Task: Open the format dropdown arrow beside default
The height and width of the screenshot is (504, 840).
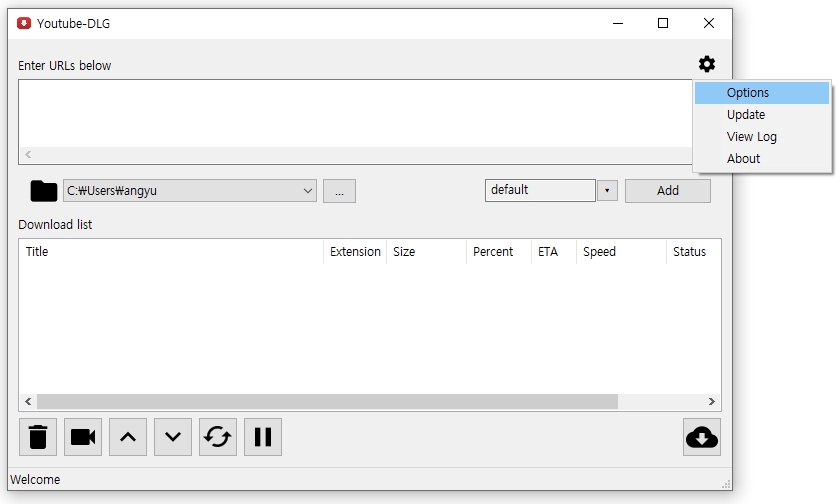Action: 607,191
